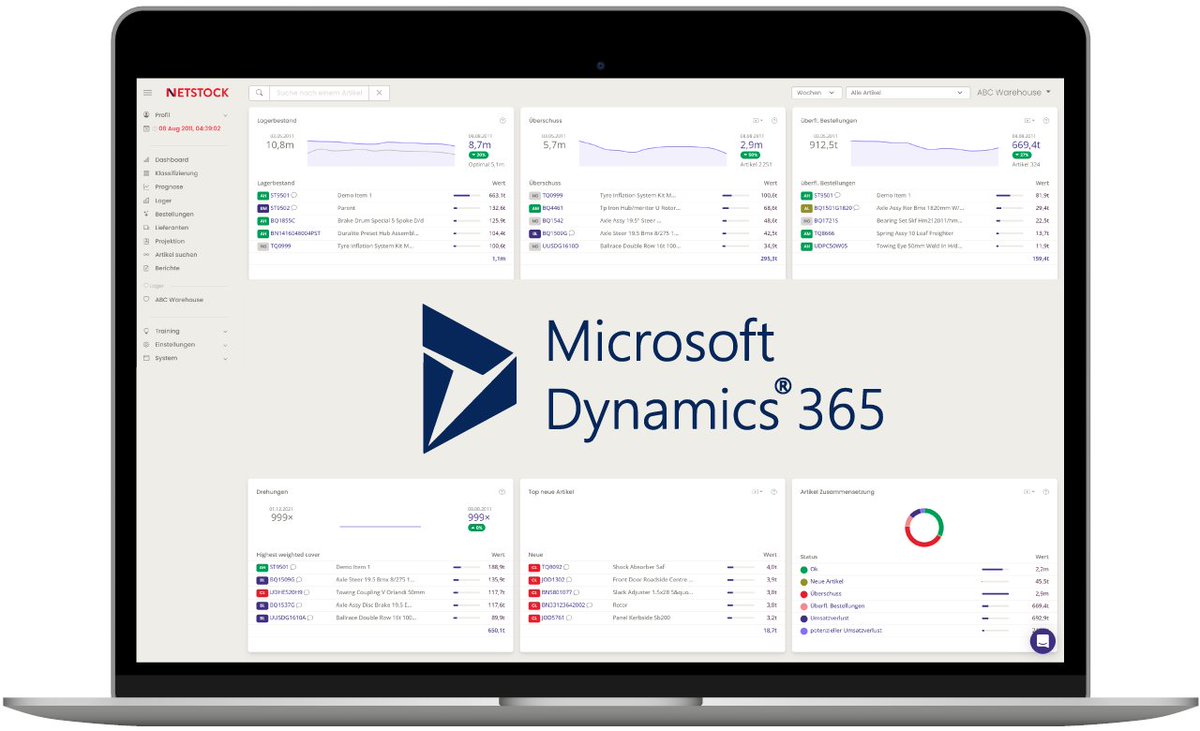The height and width of the screenshot is (731, 1200).
Task: Click the Lager sidebar icon
Action: click(x=147, y=200)
